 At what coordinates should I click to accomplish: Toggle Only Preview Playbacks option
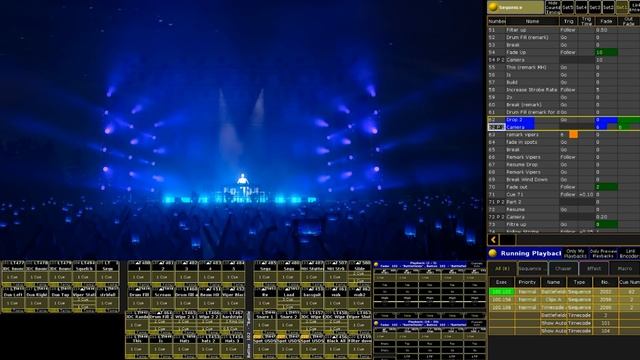tap(603, 253)
